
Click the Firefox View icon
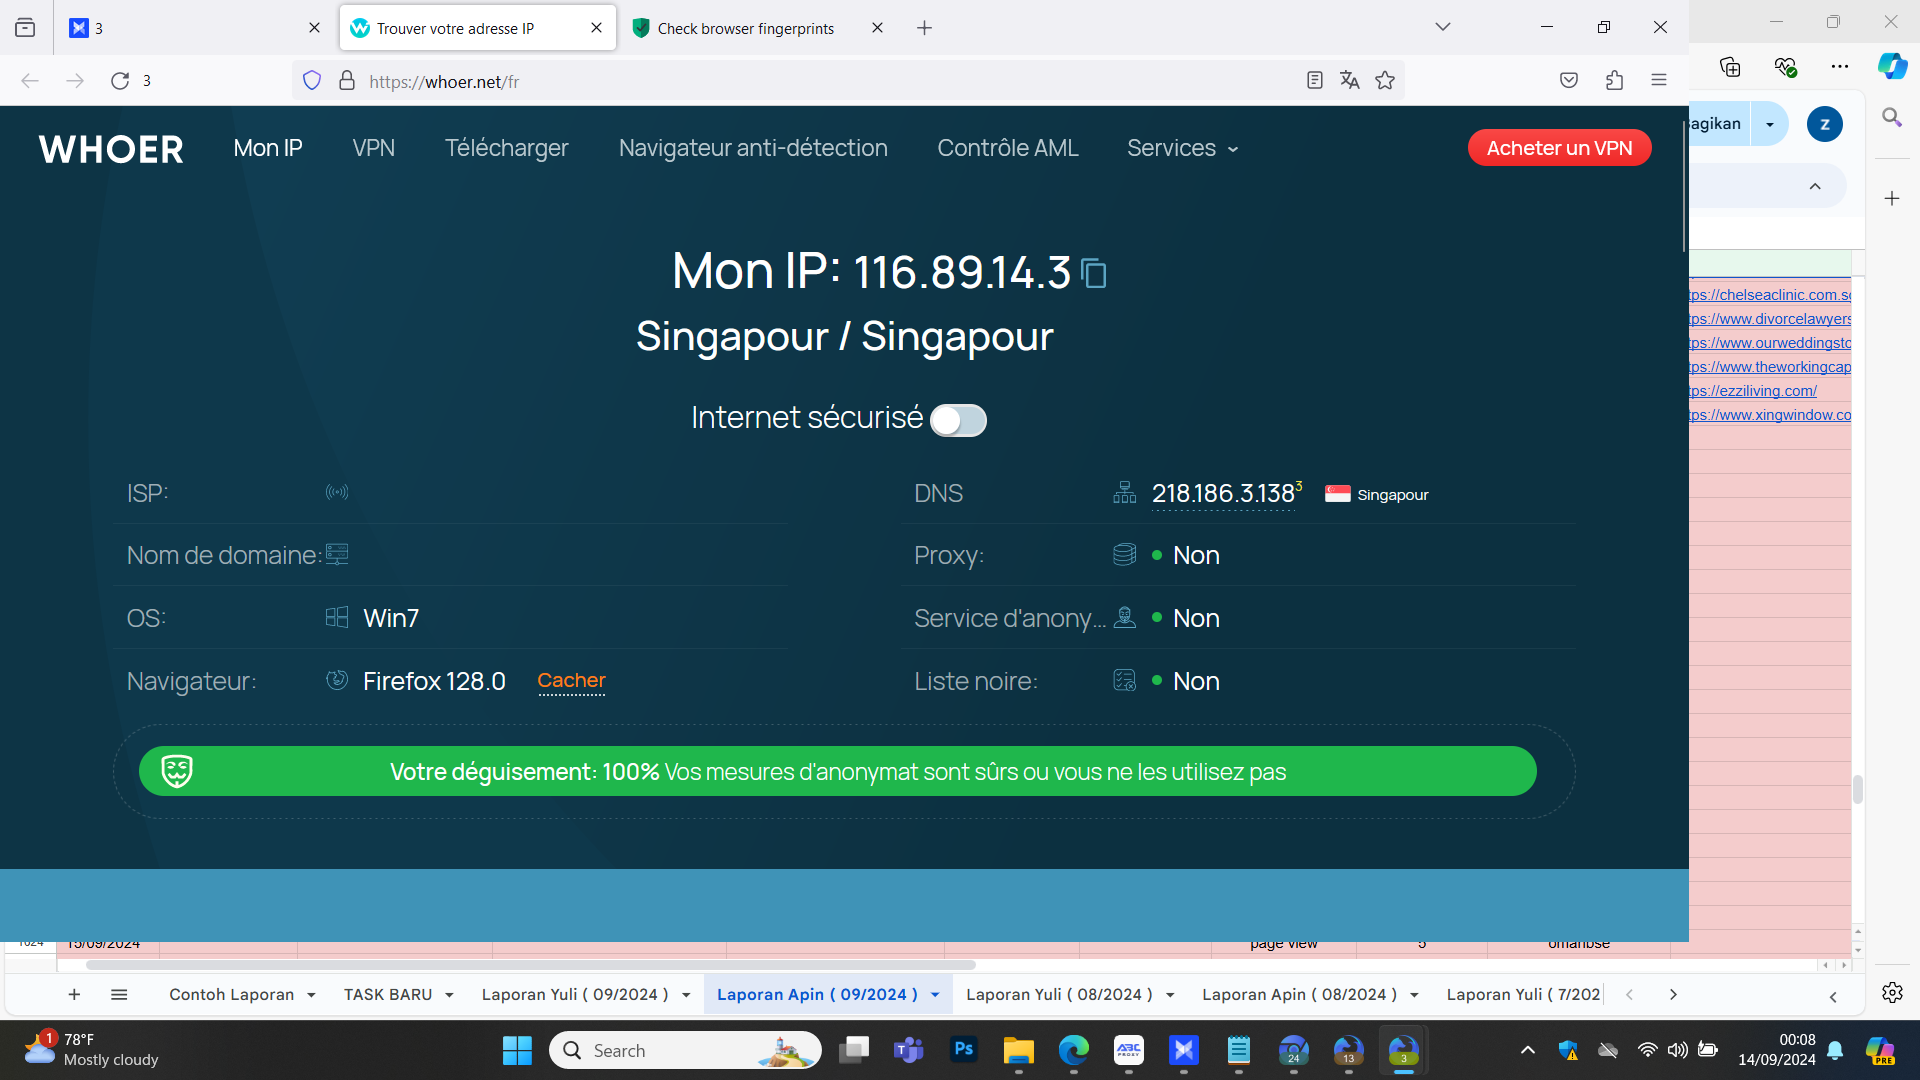point(25,28)
